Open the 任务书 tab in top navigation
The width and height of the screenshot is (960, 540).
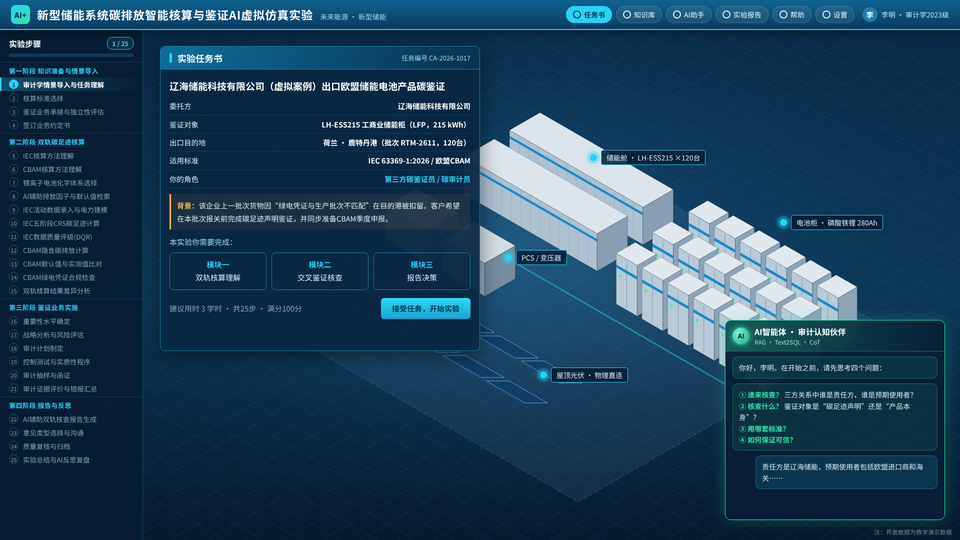click(x=588, y=15)
